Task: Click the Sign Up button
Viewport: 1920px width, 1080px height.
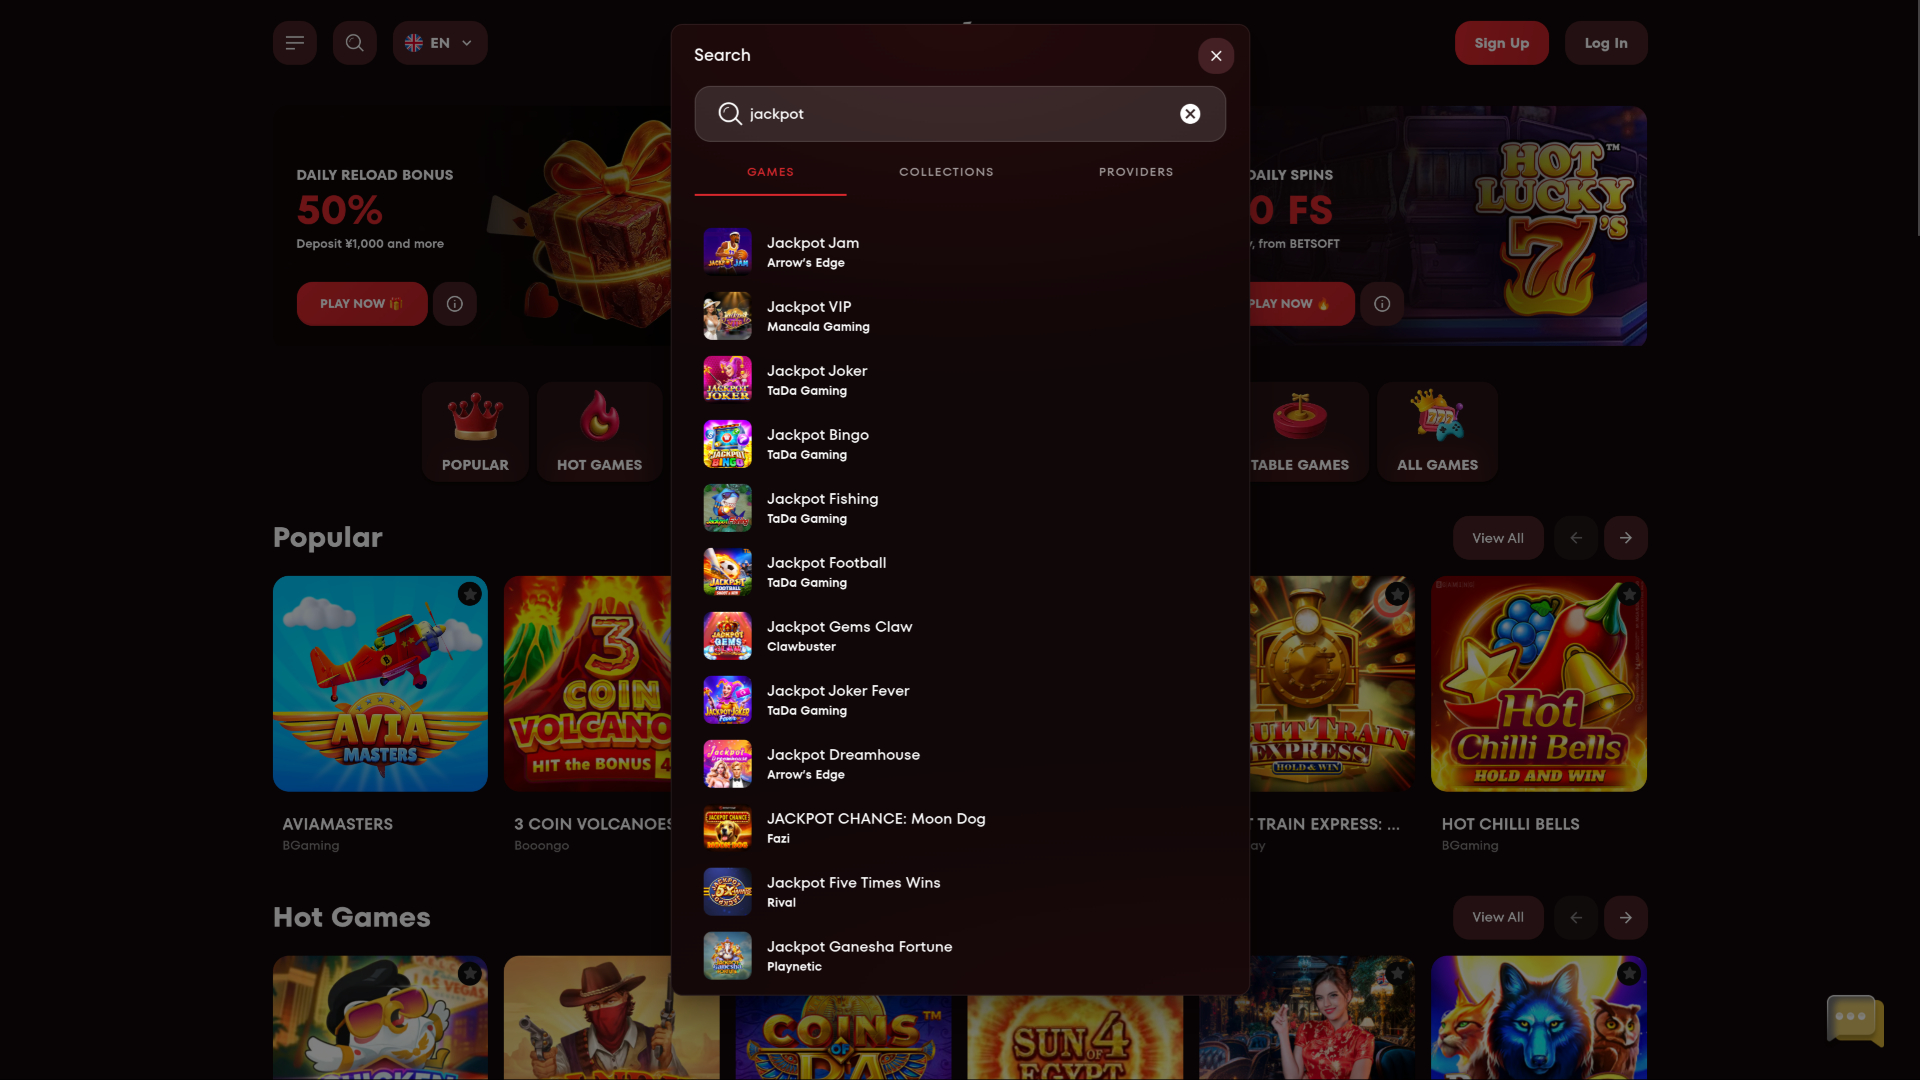Action: [x=1501, y=43]
